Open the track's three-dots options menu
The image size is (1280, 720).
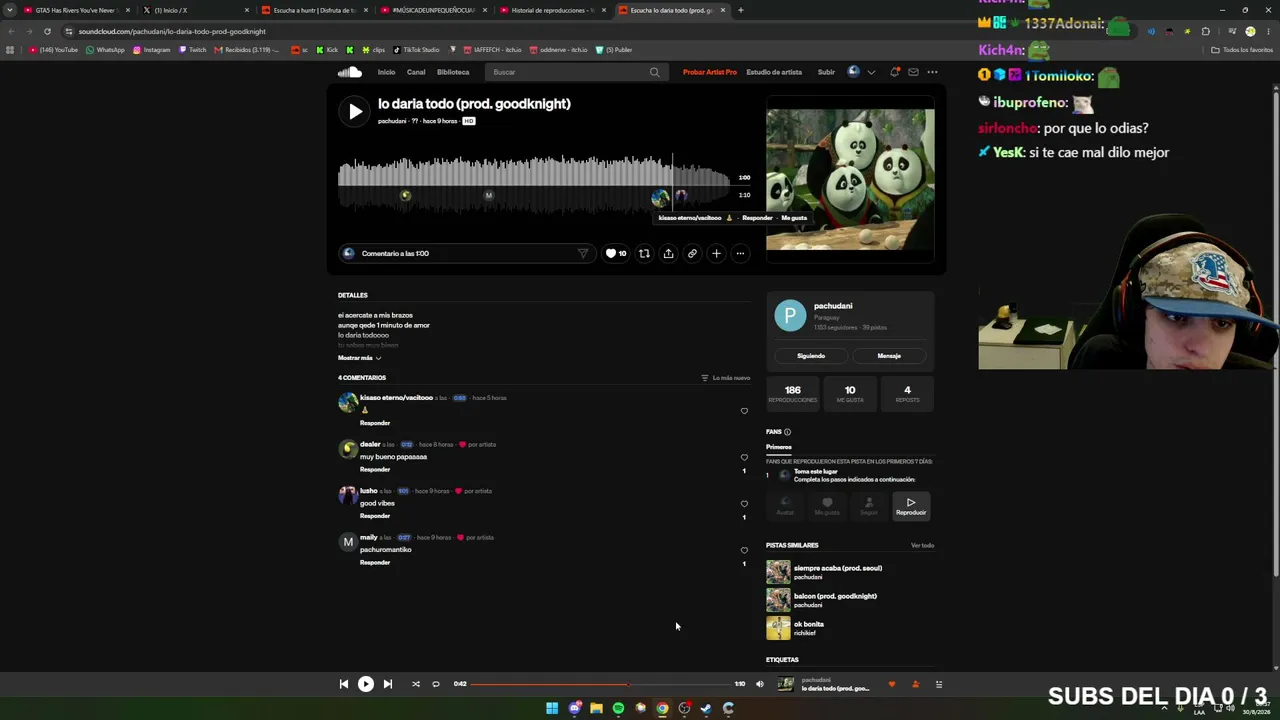(x=740, y=254)
